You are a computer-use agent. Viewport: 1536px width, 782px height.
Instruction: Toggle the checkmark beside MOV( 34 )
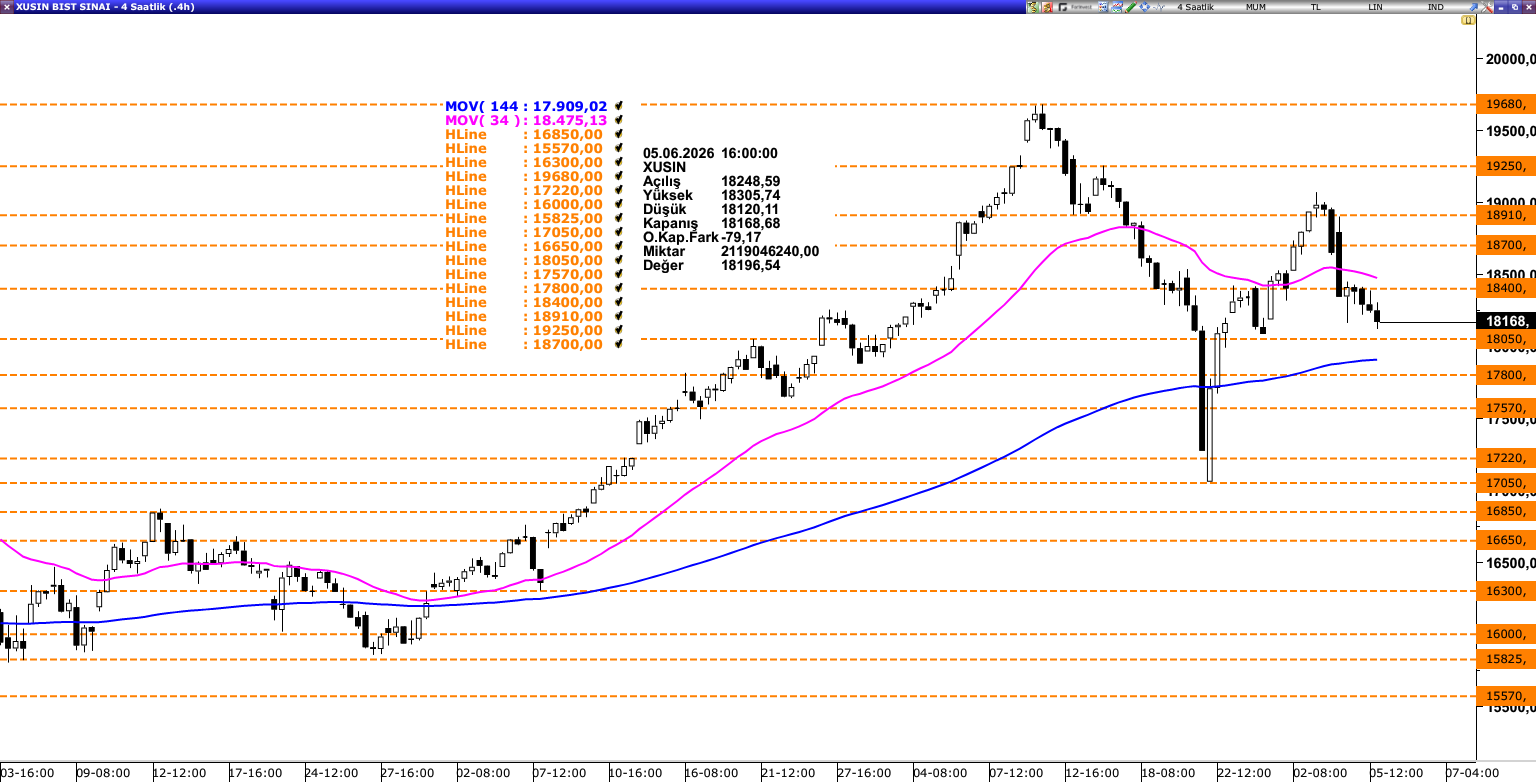click(x=620, y=120)
